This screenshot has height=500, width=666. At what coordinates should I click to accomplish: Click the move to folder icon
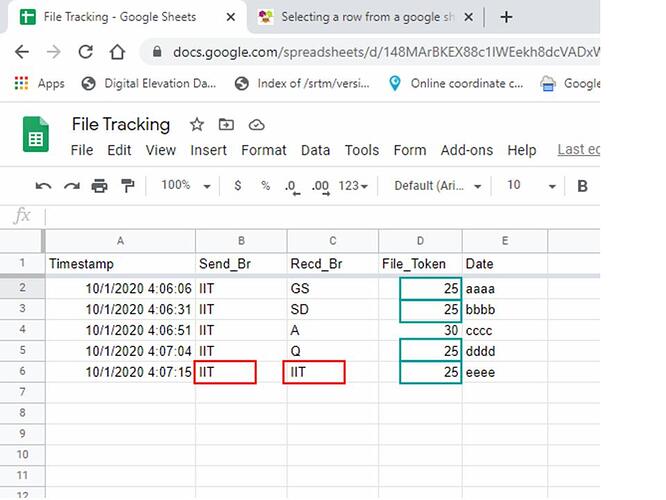(x=226, y=125)
